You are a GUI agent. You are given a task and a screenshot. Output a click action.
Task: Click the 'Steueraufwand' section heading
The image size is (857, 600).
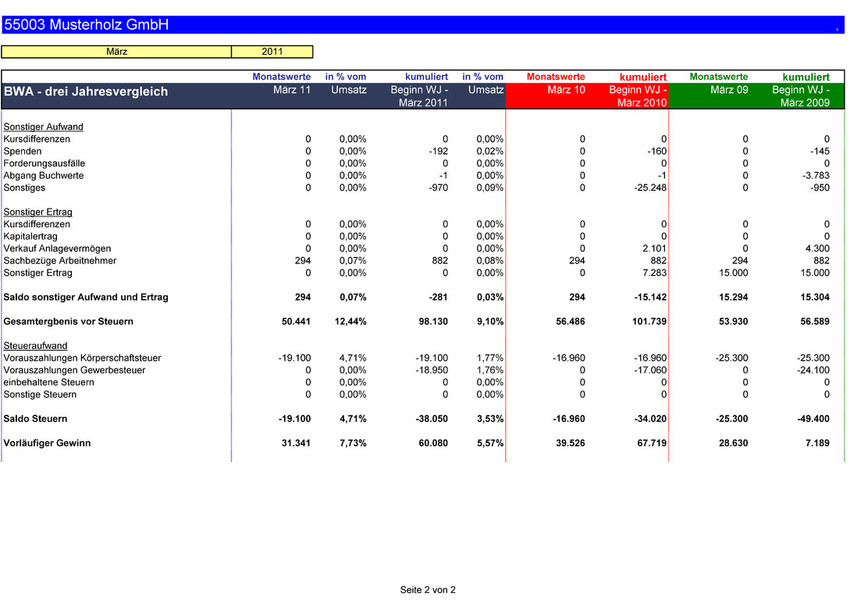pos(36,346)
